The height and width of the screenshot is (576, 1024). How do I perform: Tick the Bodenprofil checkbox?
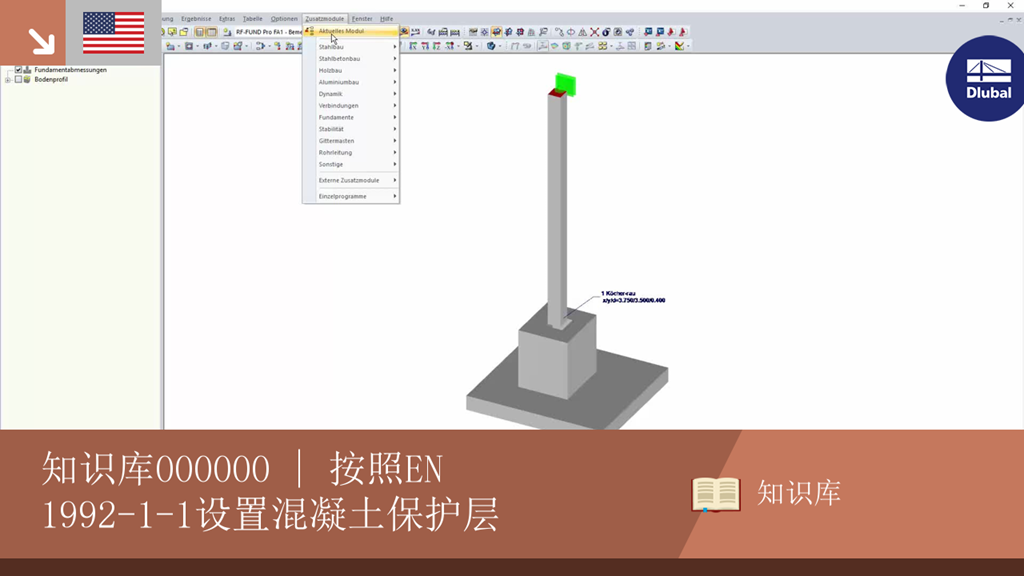pyautogui.click(x=18, y=79)
